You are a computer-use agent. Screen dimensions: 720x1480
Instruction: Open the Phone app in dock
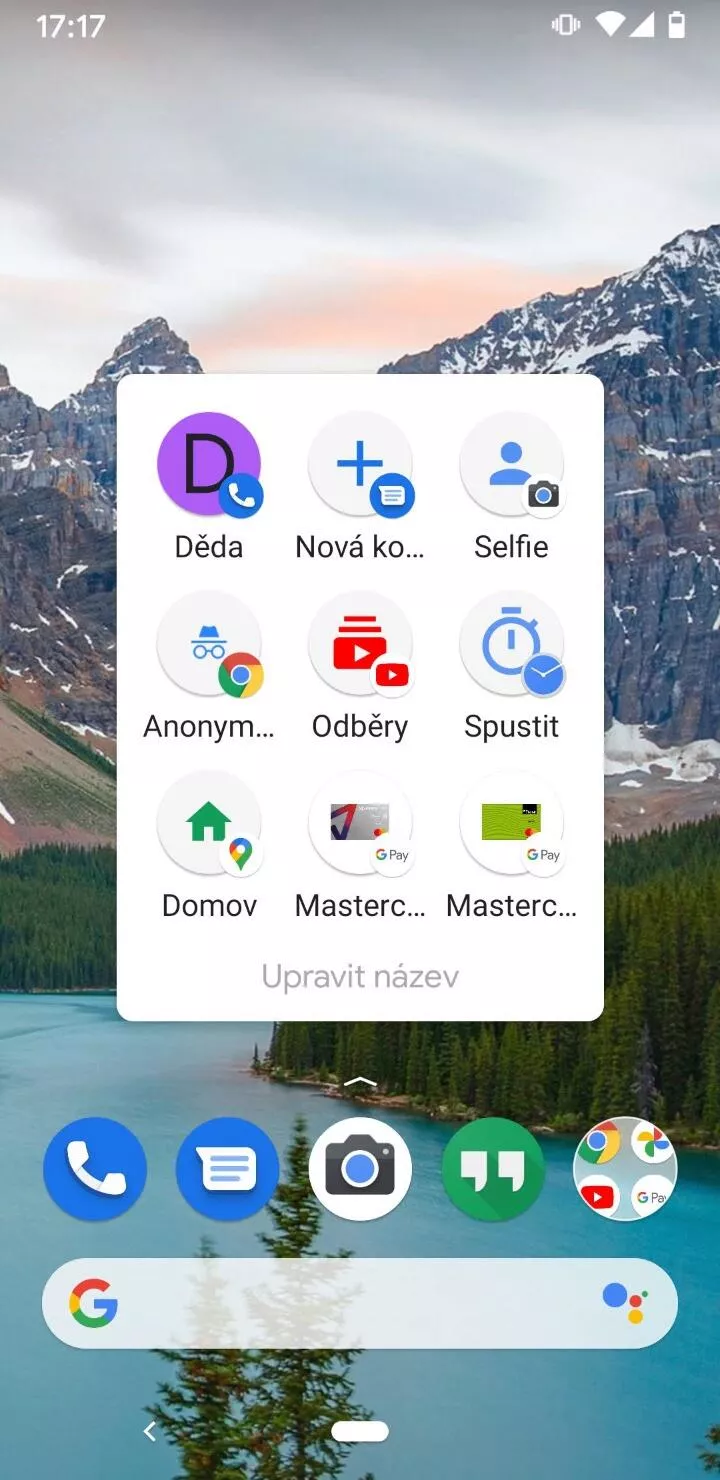pyautogui.click(x=95, y=1169)
